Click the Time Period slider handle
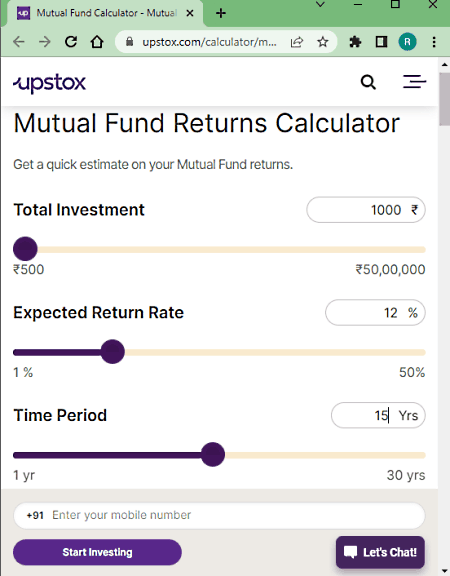This screenshot has height=576, width=450. point(213,454)
